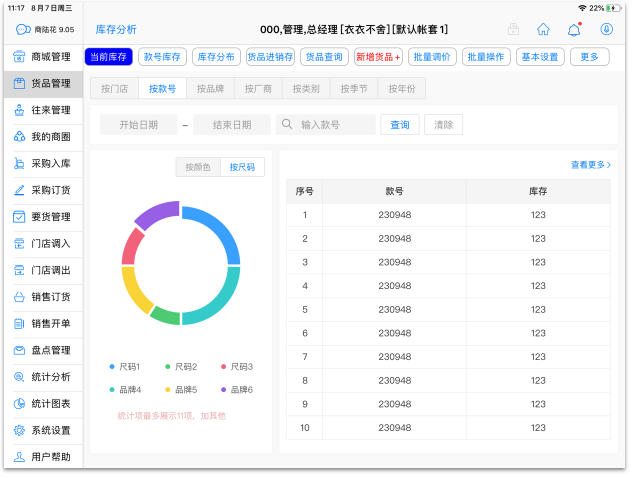Filter inventory 按季节
The width and height of the screenshot is (633, 478).
[354, 89]
